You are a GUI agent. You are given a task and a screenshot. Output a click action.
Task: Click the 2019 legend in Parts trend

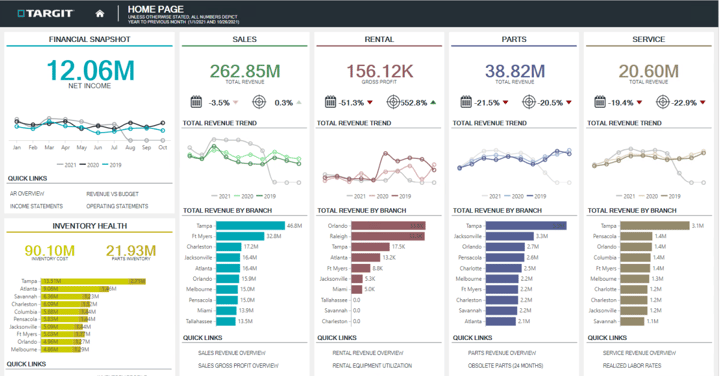(x=537, y=196)
